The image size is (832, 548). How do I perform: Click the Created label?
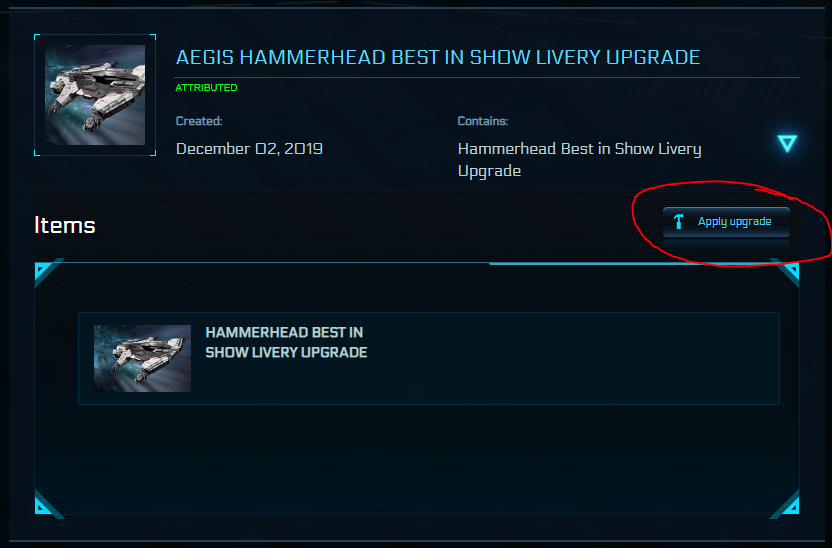(x=199, y=121)
